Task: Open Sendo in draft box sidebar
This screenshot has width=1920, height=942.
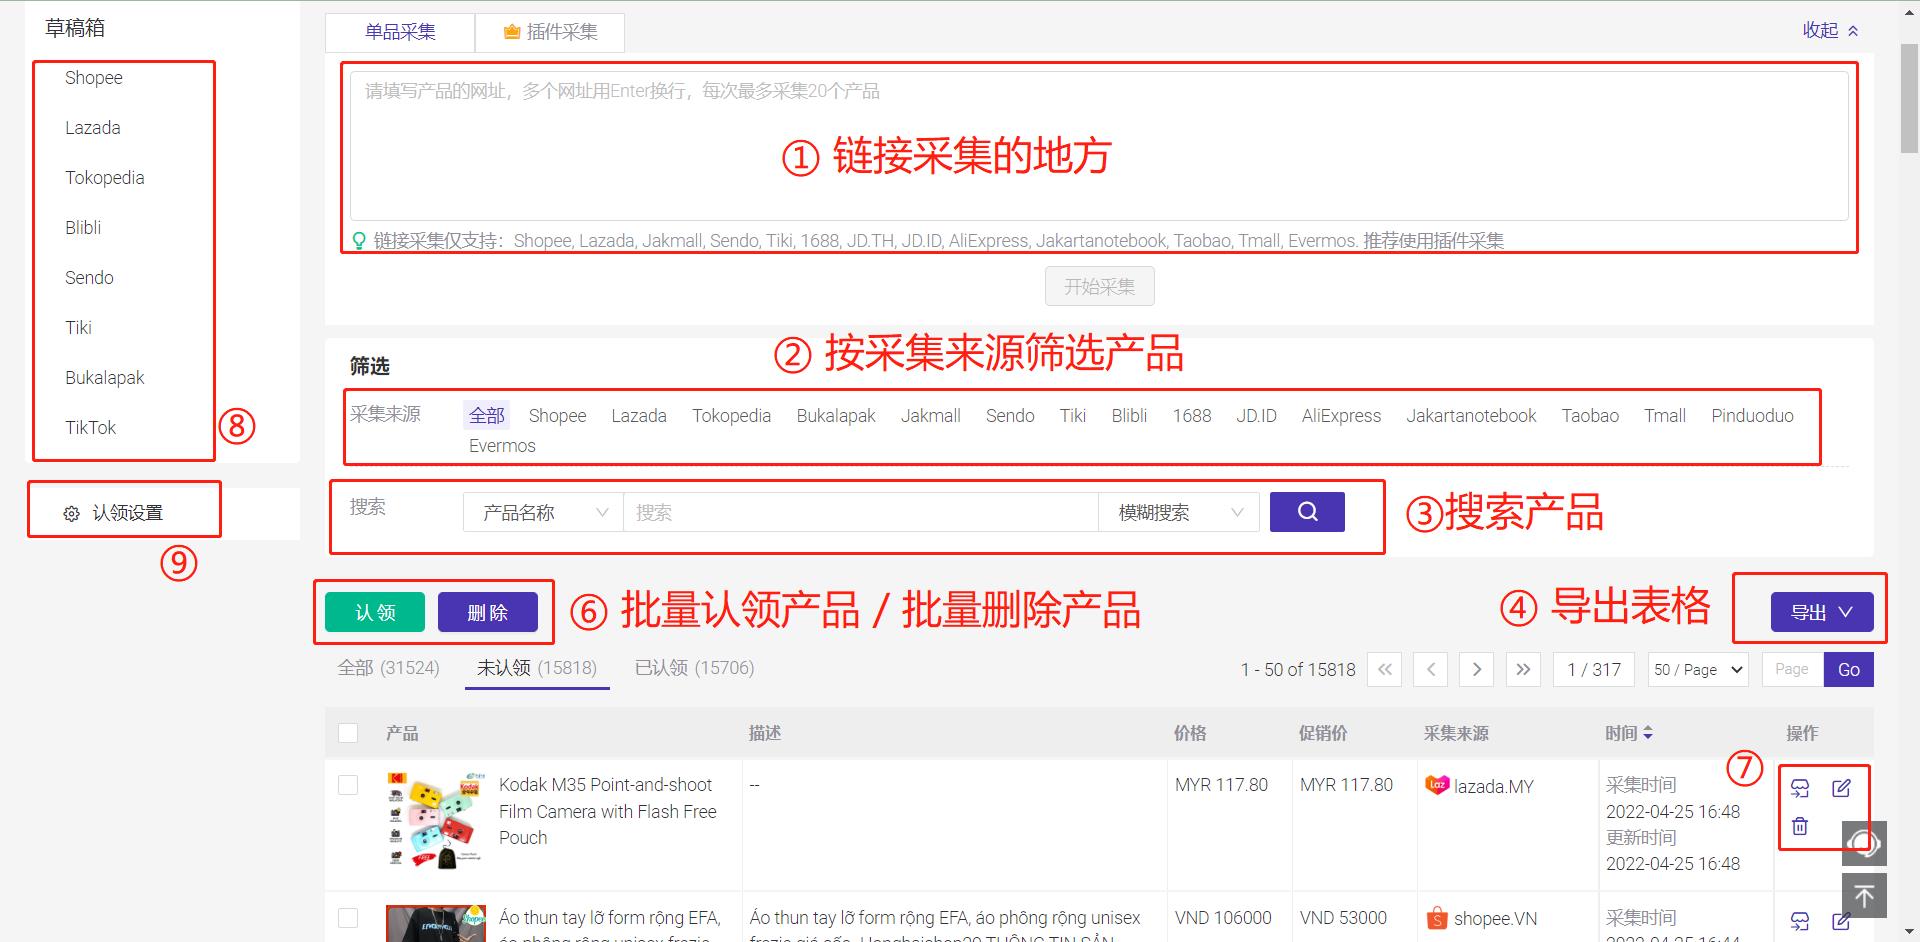Action: tap(89, 278)
